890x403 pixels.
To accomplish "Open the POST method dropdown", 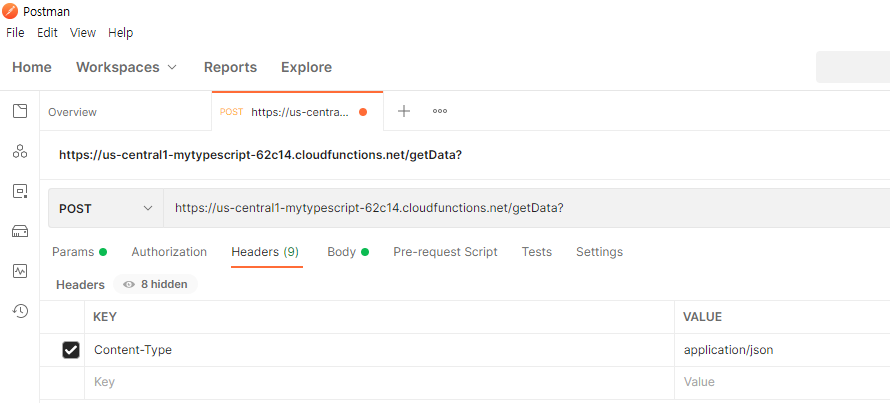I will point(106,208).
